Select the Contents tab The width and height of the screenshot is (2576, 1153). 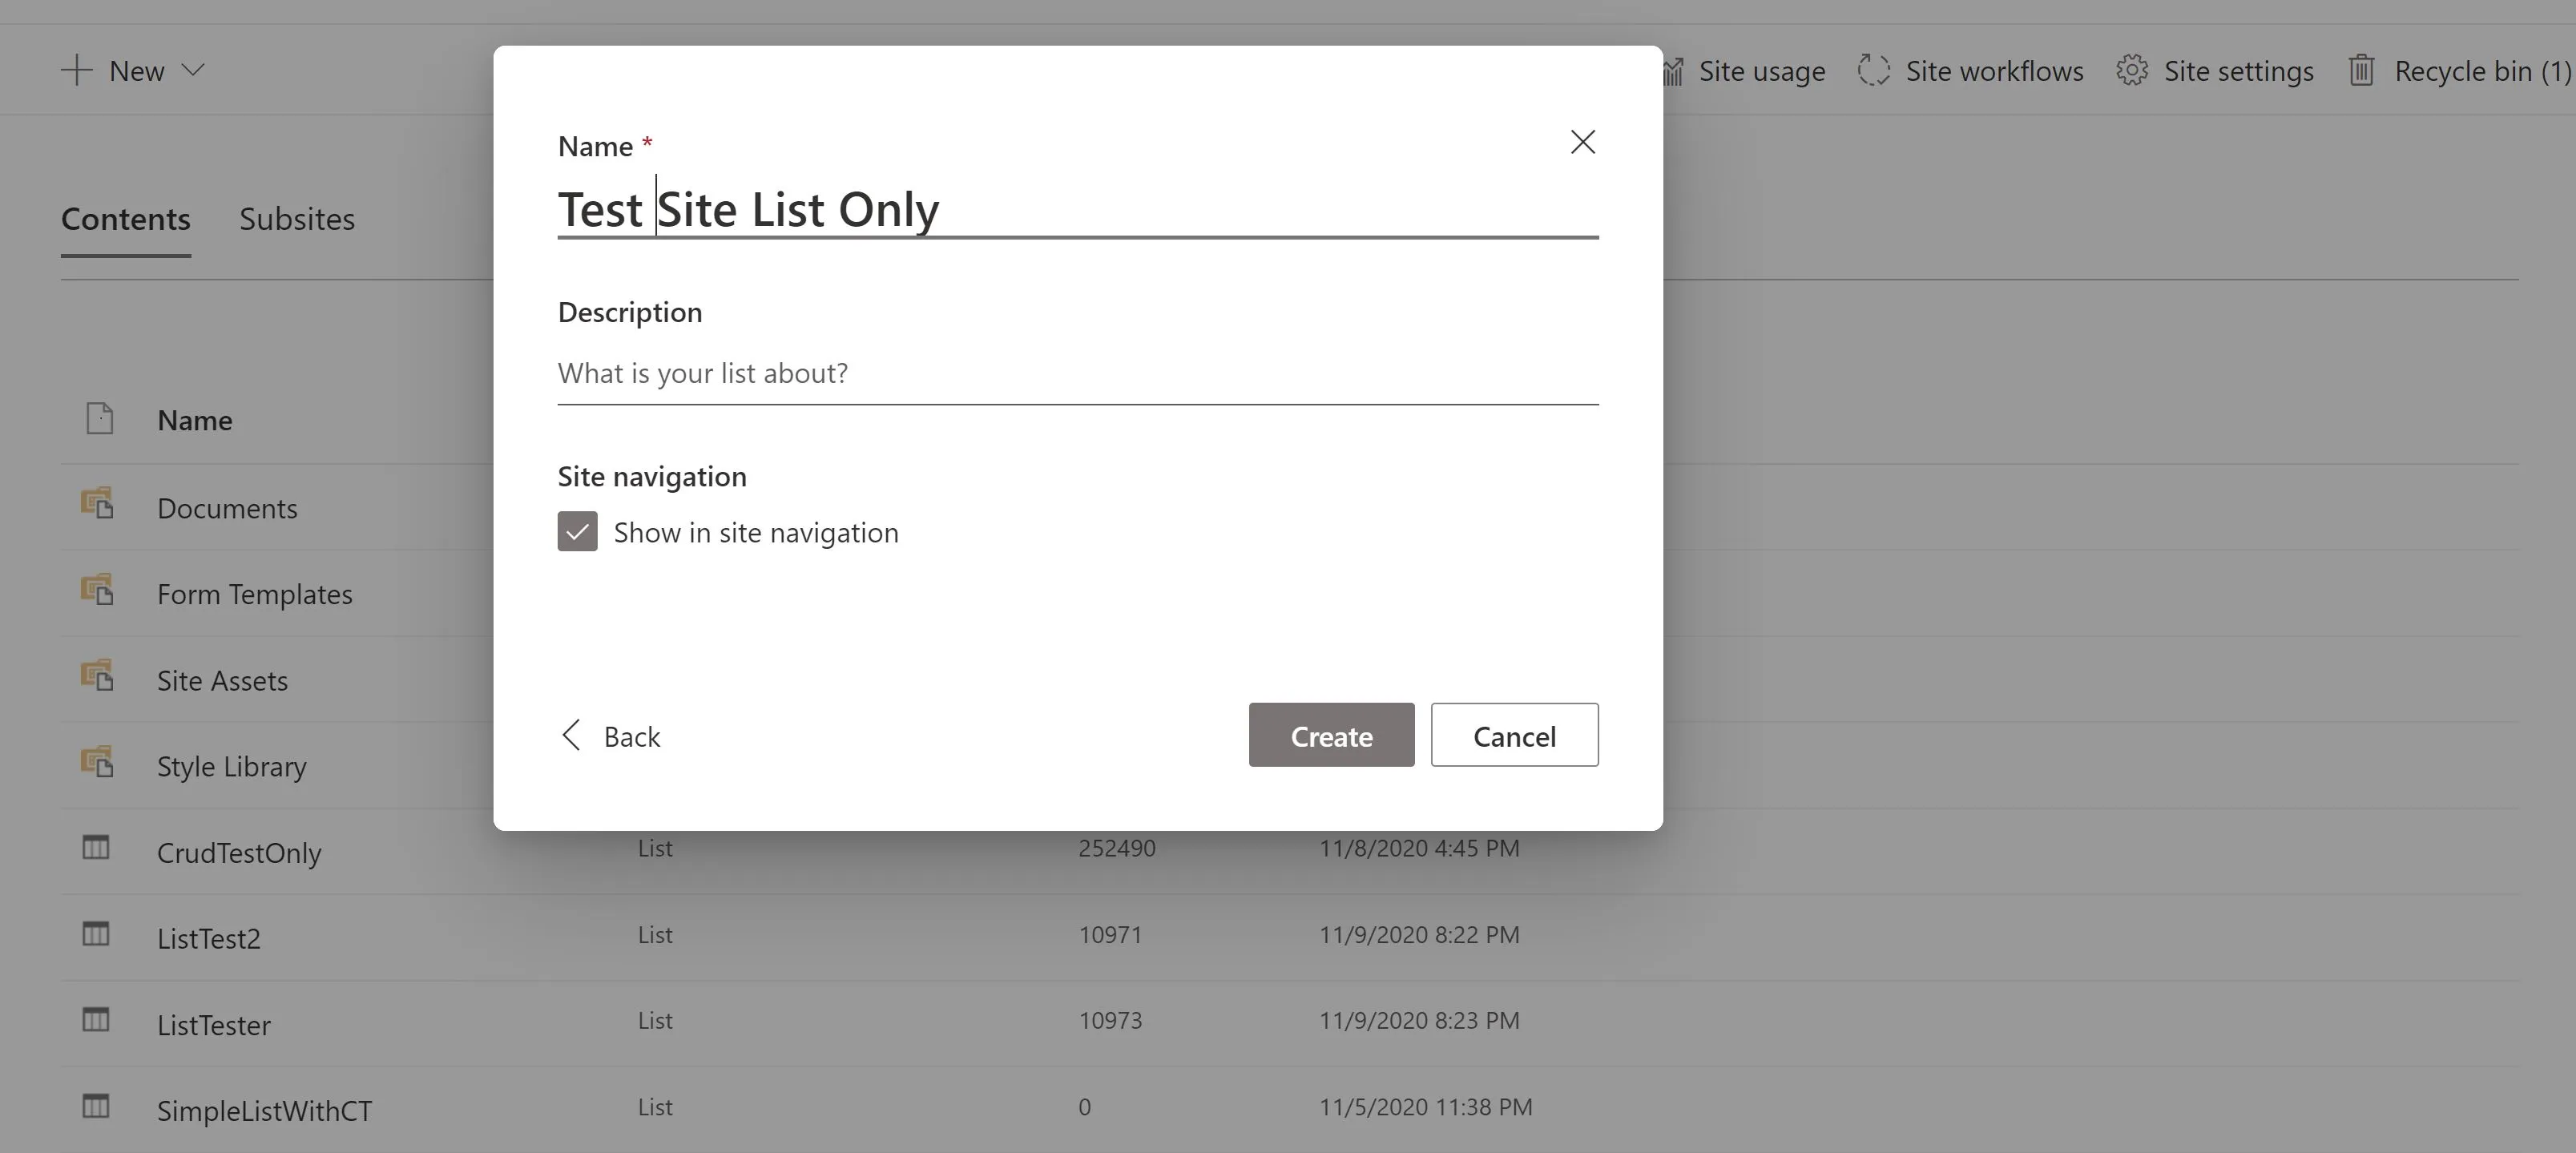point(126,219)
